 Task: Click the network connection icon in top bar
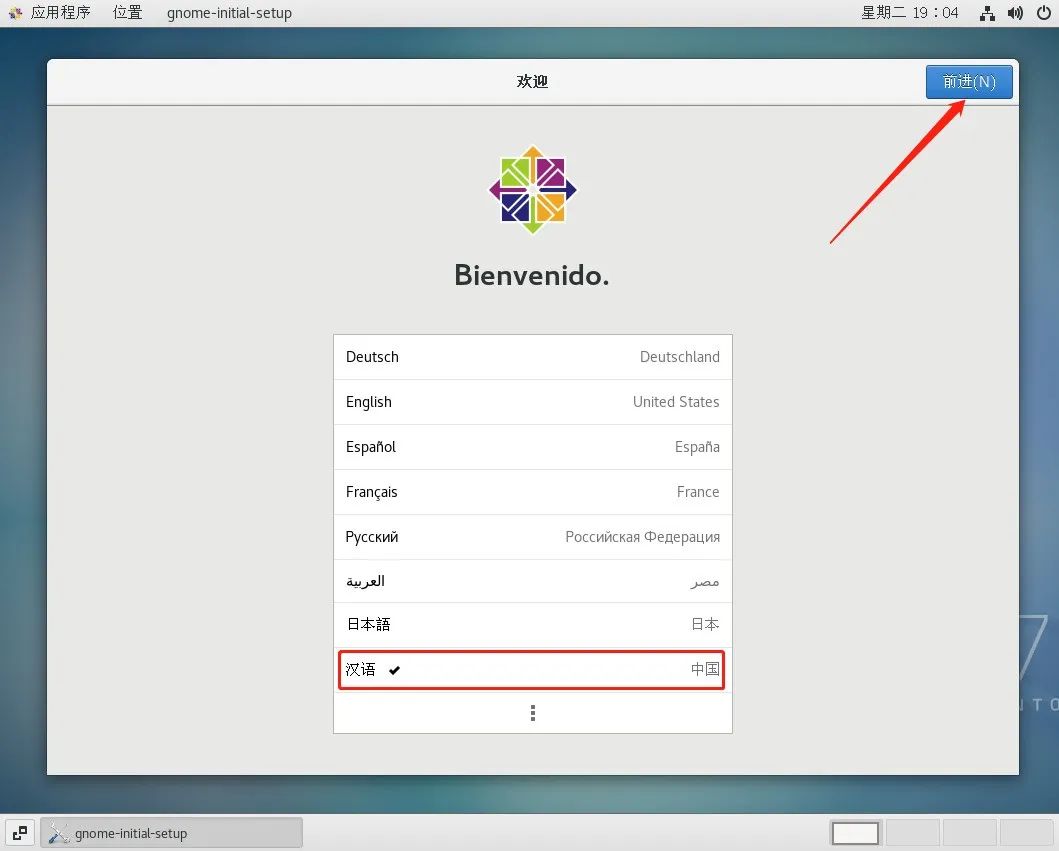tap(987, 13)
